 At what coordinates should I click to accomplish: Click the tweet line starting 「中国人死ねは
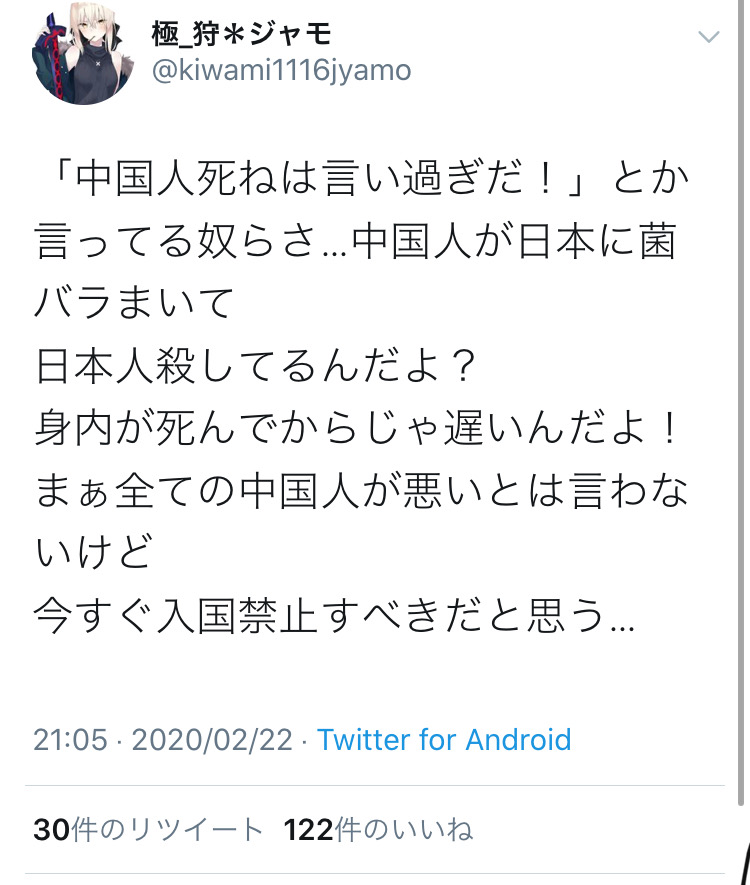364,179
